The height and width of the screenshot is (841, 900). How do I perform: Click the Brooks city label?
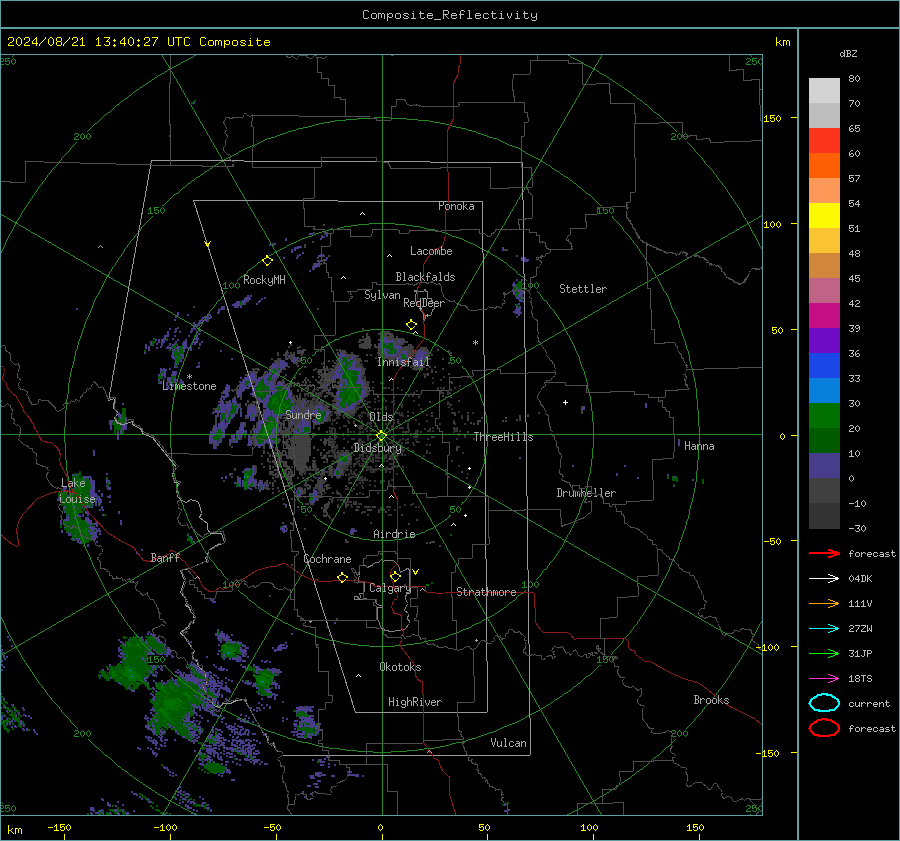[711, 700]
